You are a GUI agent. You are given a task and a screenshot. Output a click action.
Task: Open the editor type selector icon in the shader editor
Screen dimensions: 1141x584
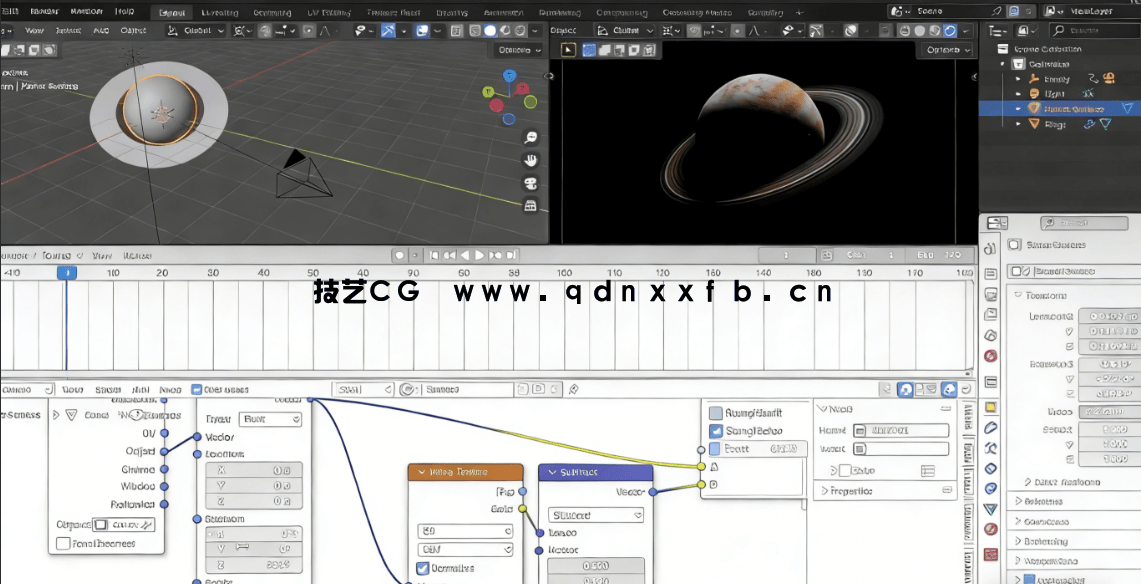click(x=10, y=389)
